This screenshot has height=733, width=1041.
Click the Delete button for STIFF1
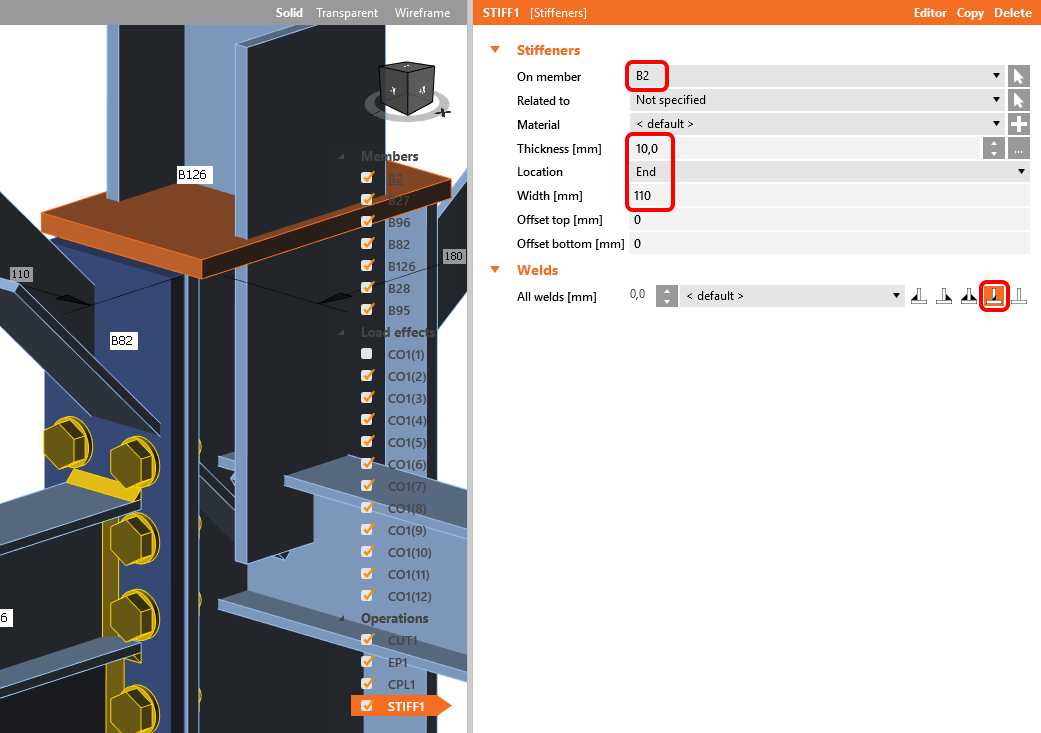pyautogui.click(x=1012, y=13)
